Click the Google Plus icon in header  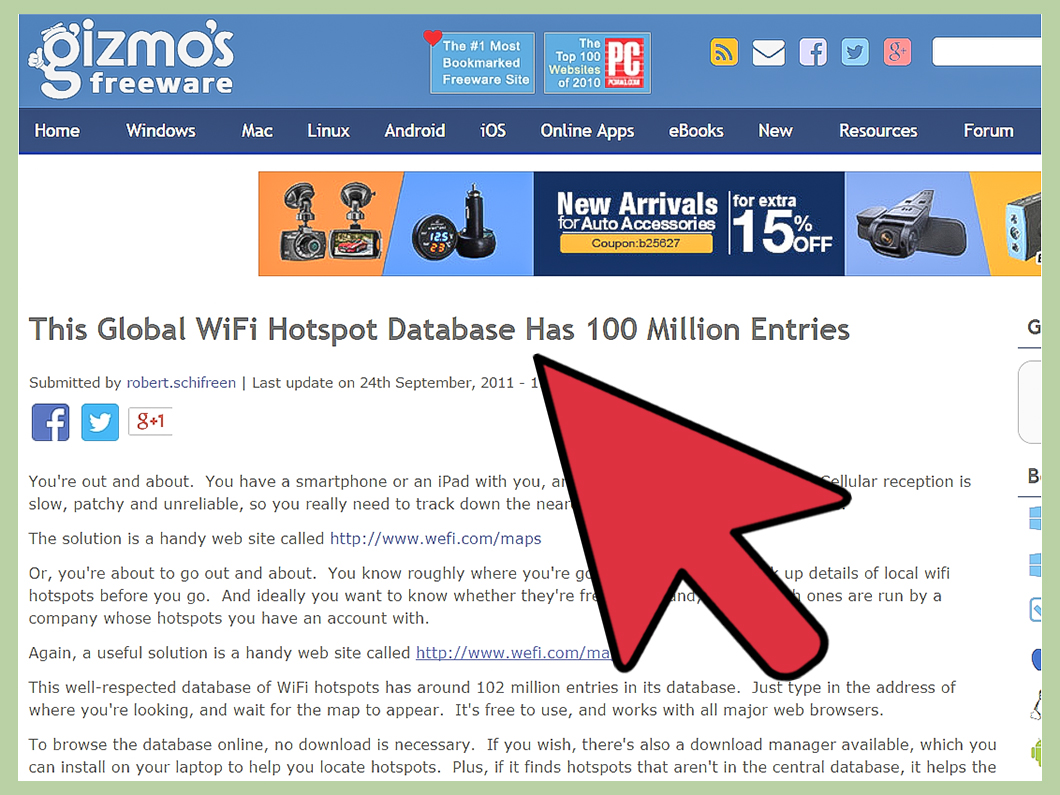point(898,52)
